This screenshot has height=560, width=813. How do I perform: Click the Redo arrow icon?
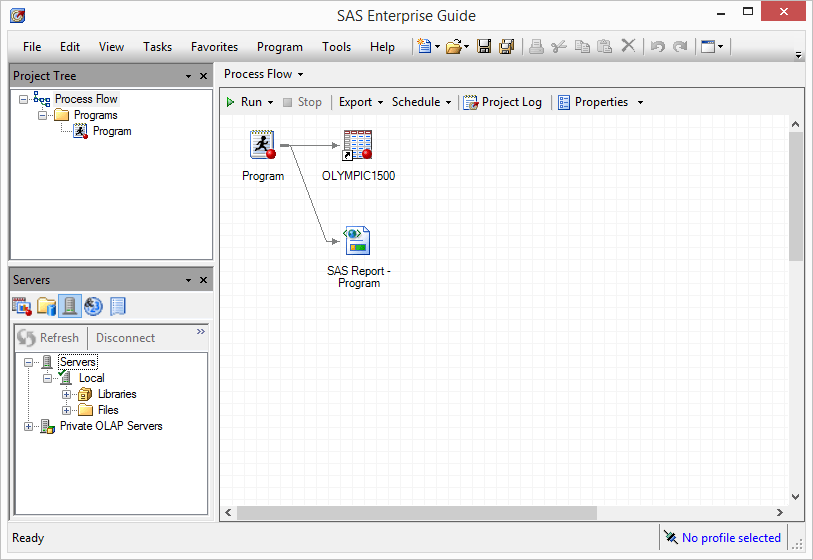tap(680, 47)
